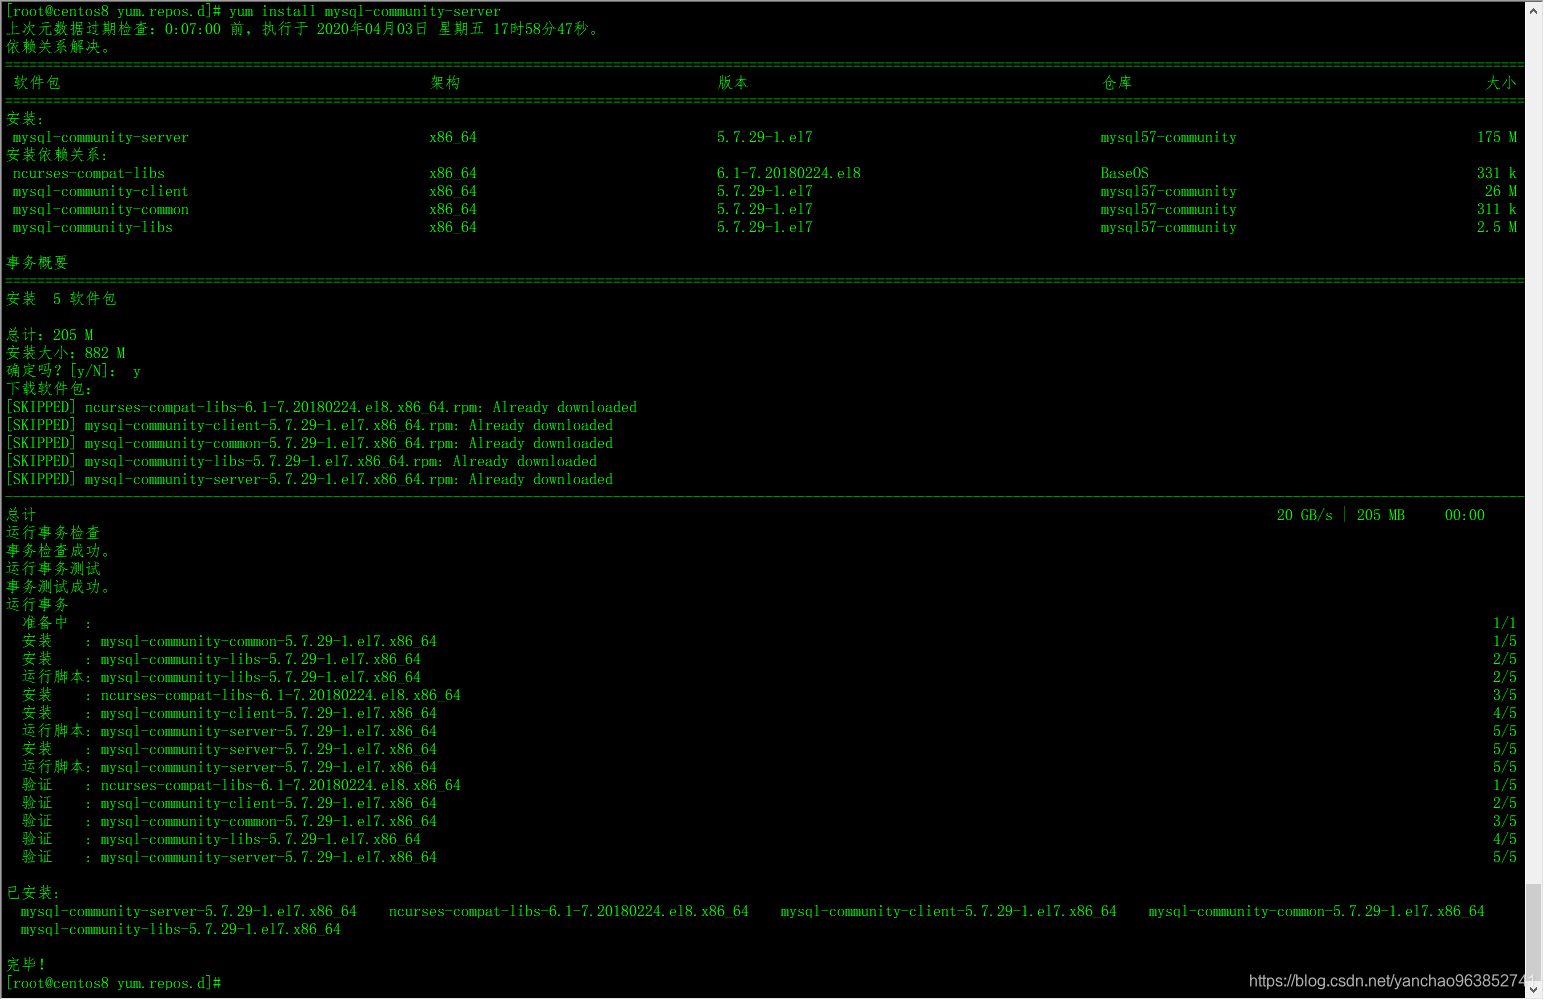Click the '311 k' size value
This screenshot has width=1544, height=1000.
(1497, 209)
